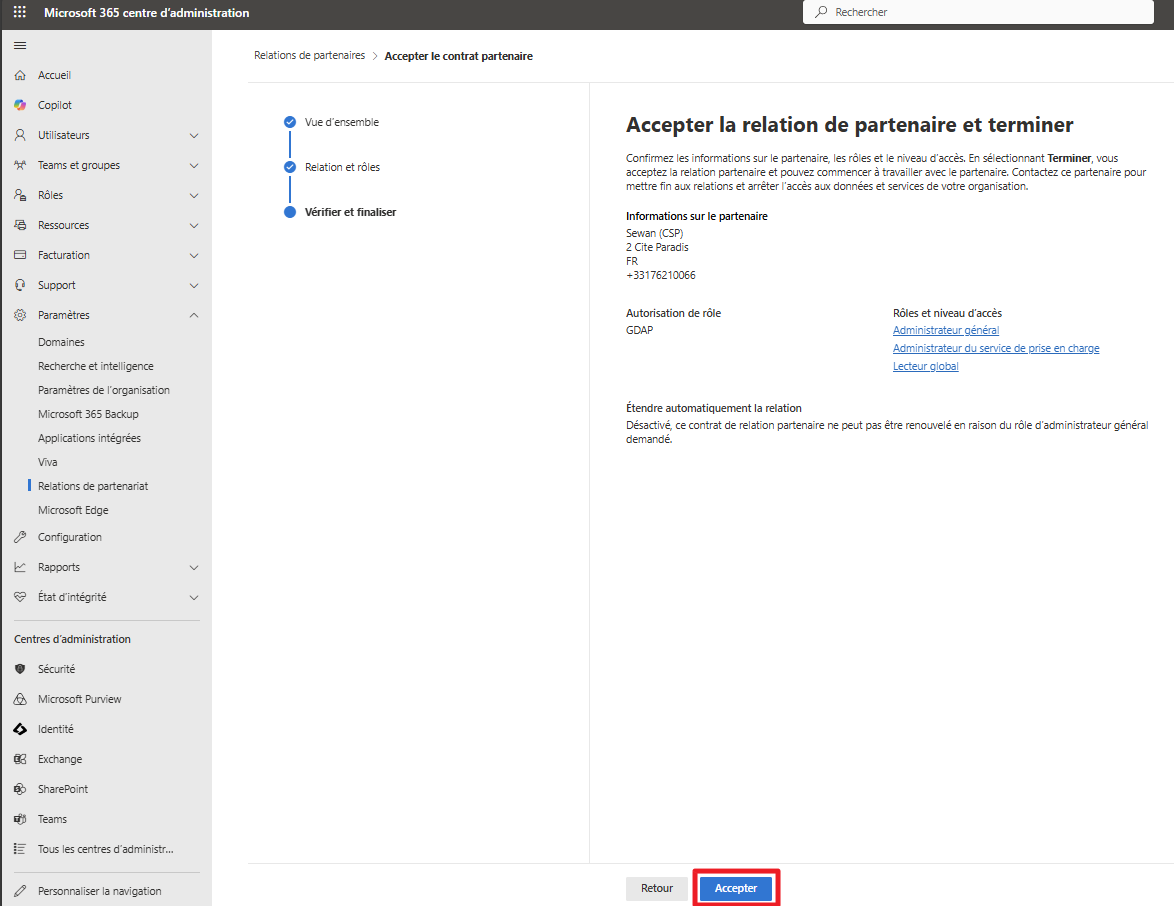Click the Sécurité shield icon
The image size is (1174, 906).
[20, 669]
